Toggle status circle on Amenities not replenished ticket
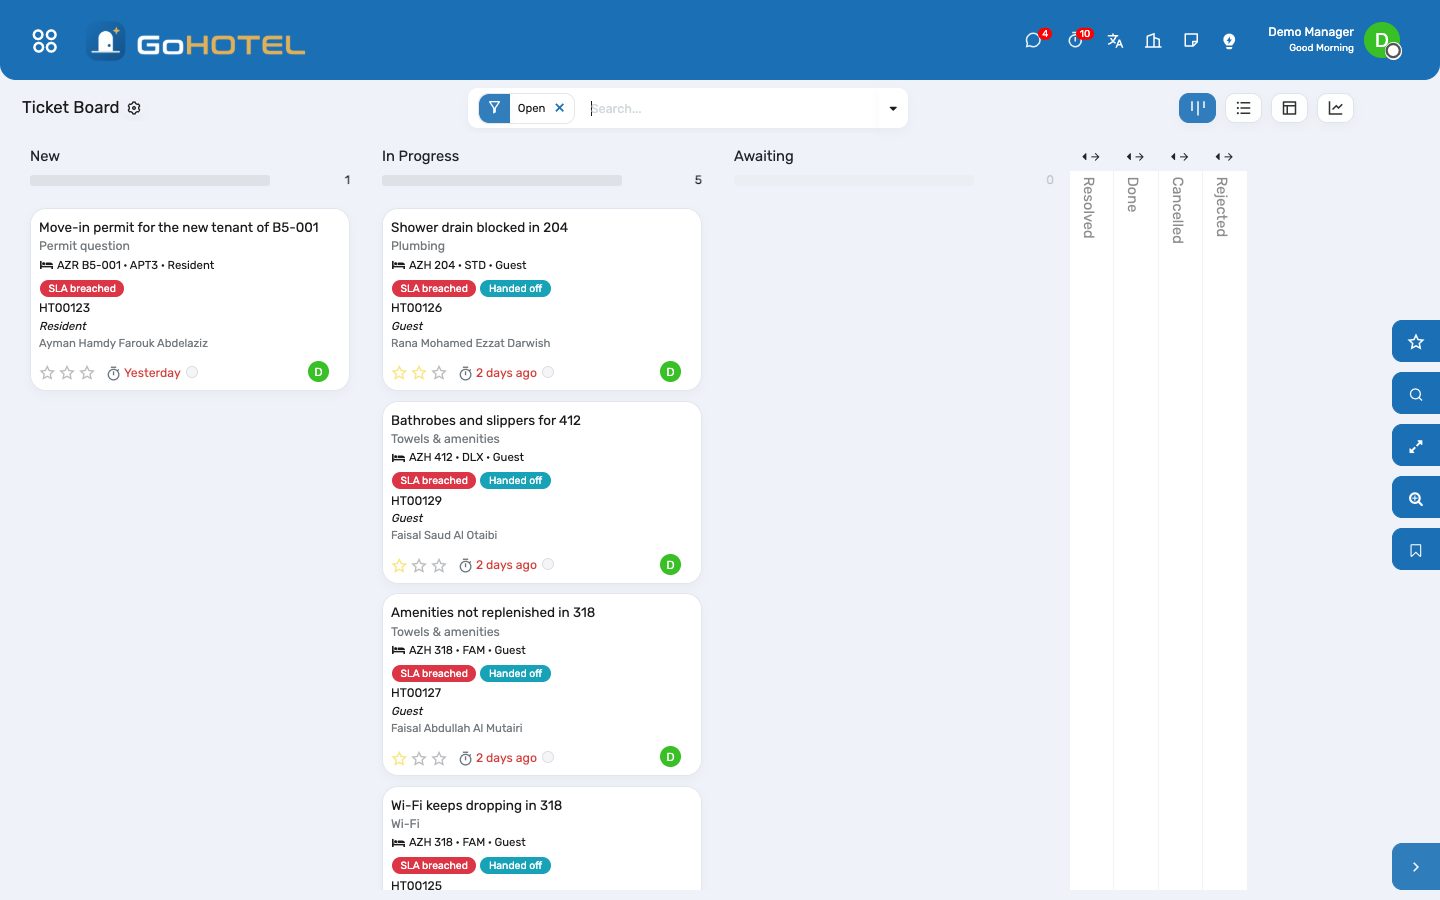 click(x=548, y=757)
